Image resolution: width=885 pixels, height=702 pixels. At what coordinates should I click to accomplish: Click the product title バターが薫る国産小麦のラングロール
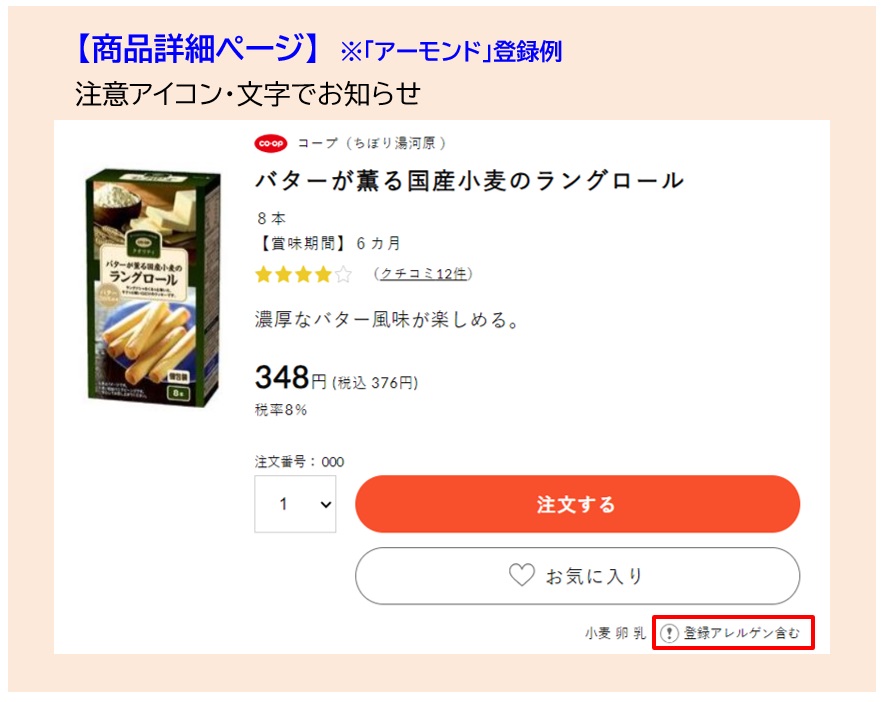click(x=470, y=181)
